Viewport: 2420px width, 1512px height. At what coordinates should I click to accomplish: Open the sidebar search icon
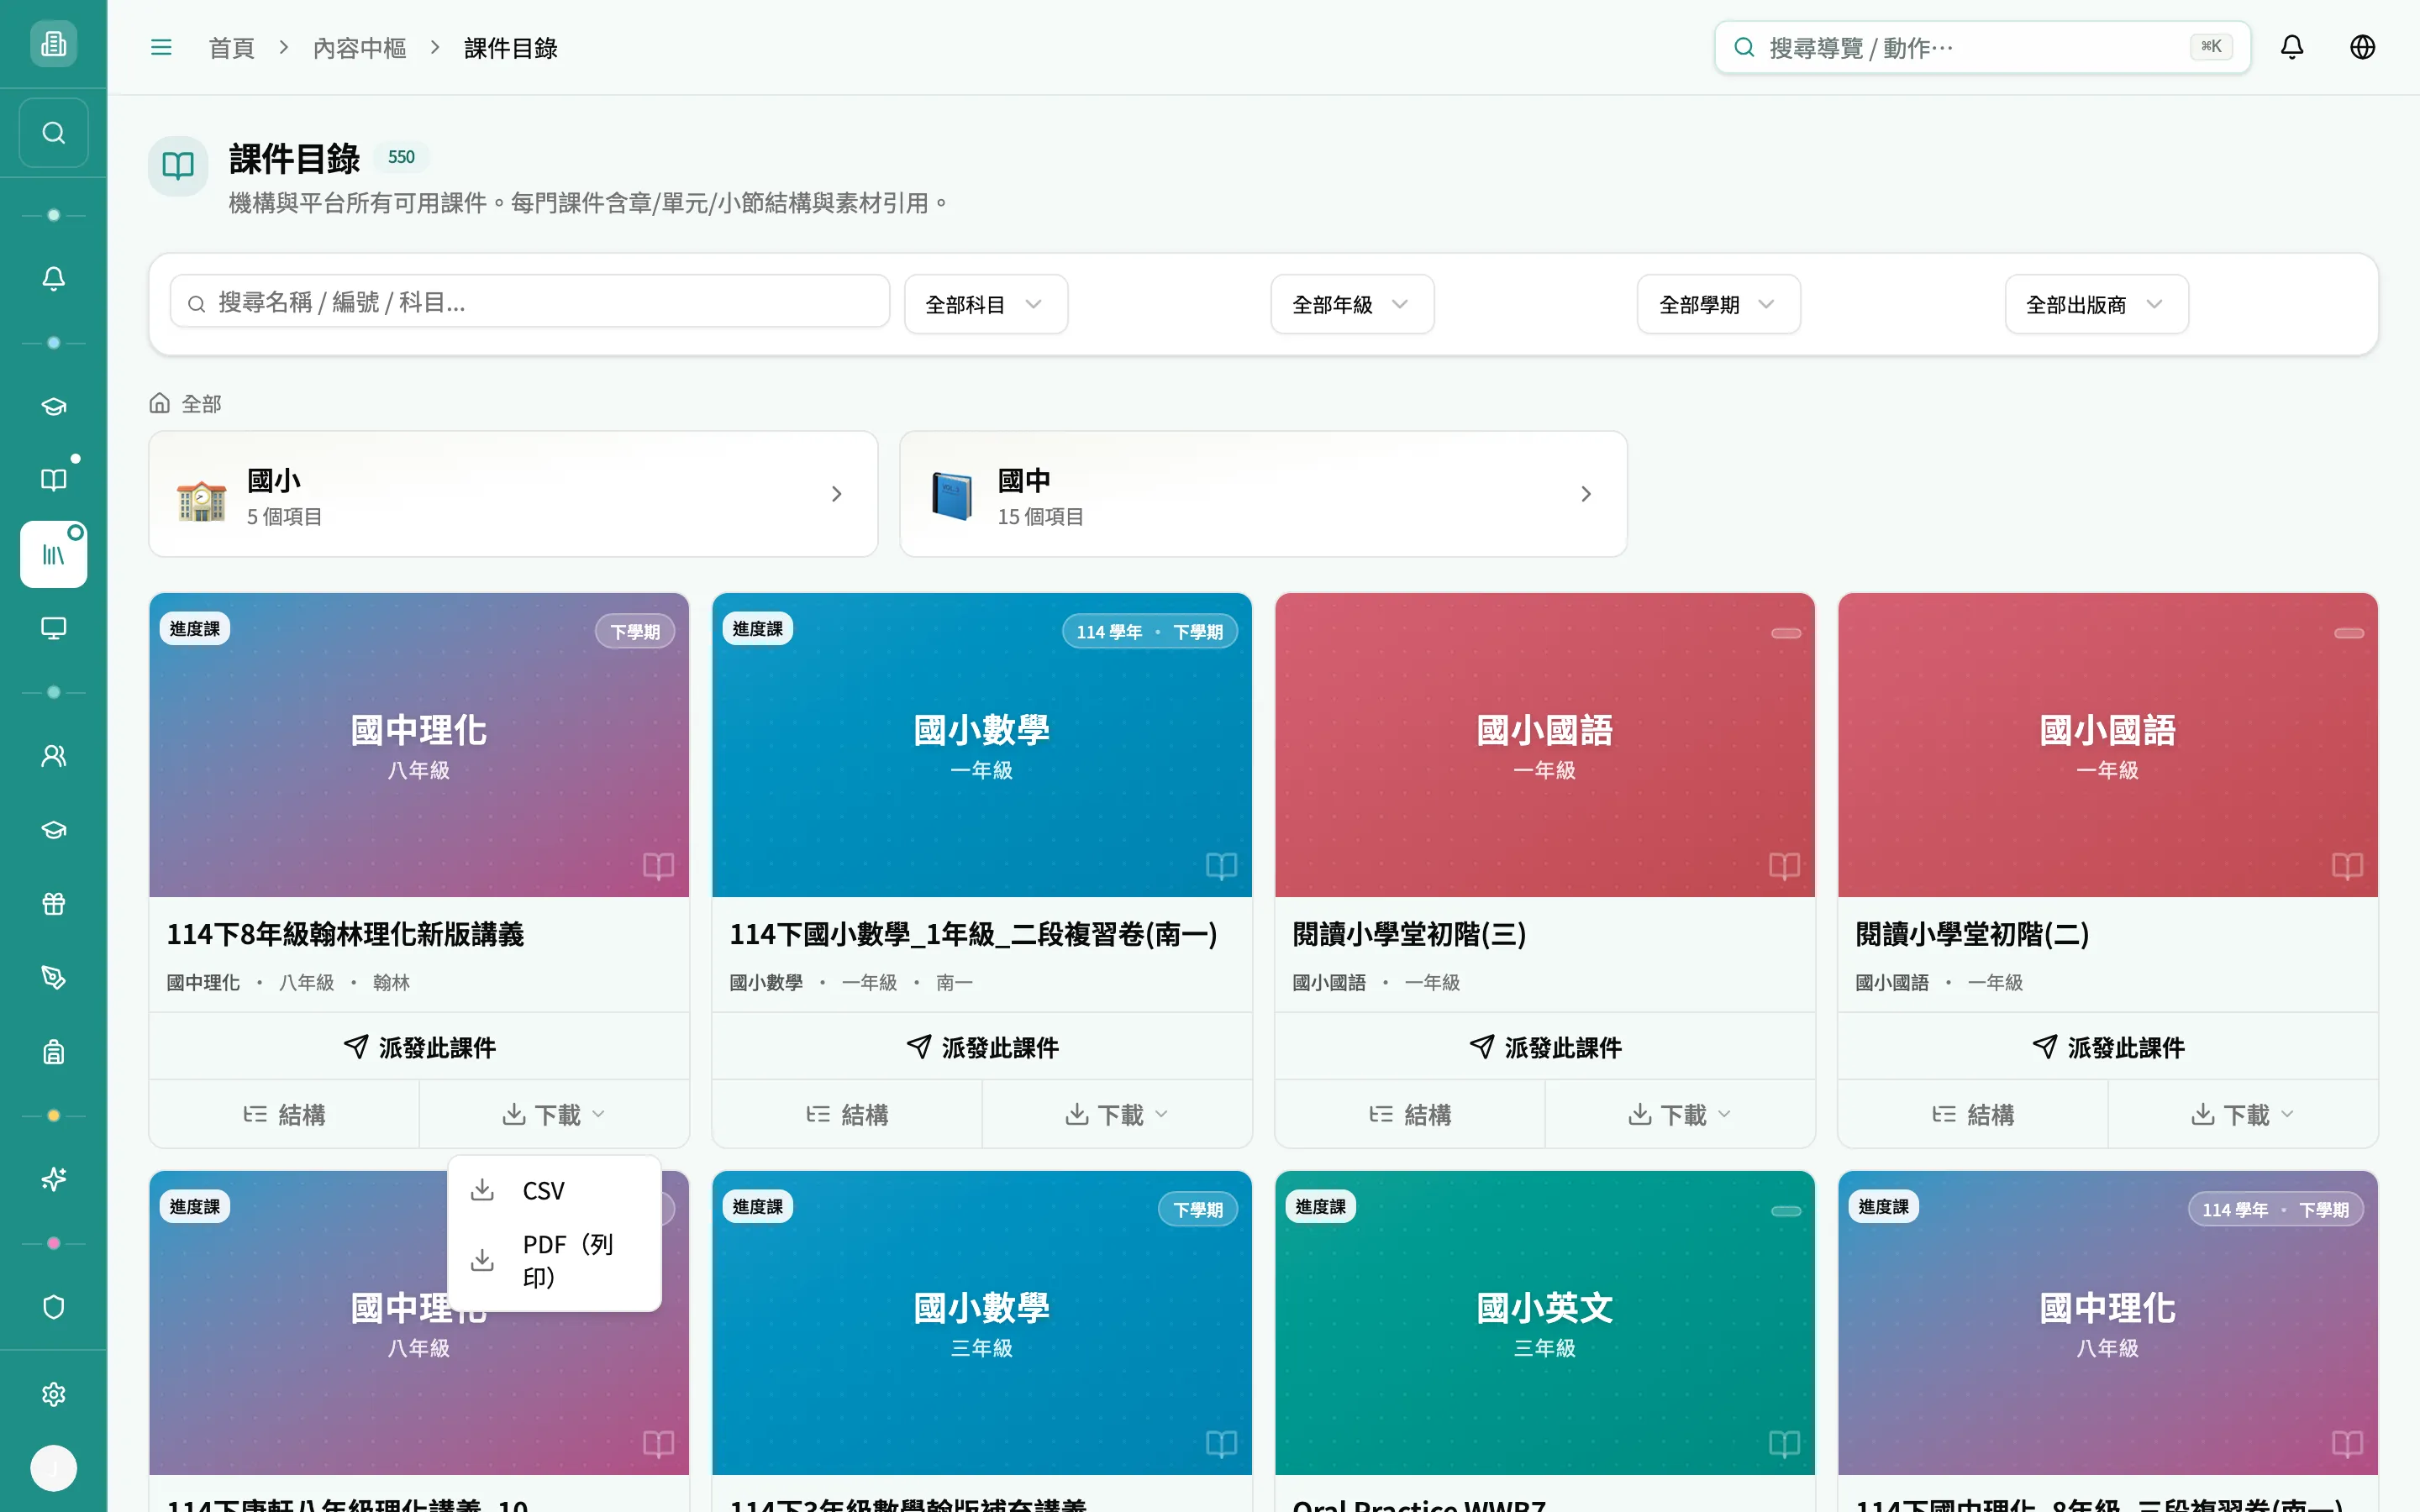pyautogui.click(x=54, y=133)
